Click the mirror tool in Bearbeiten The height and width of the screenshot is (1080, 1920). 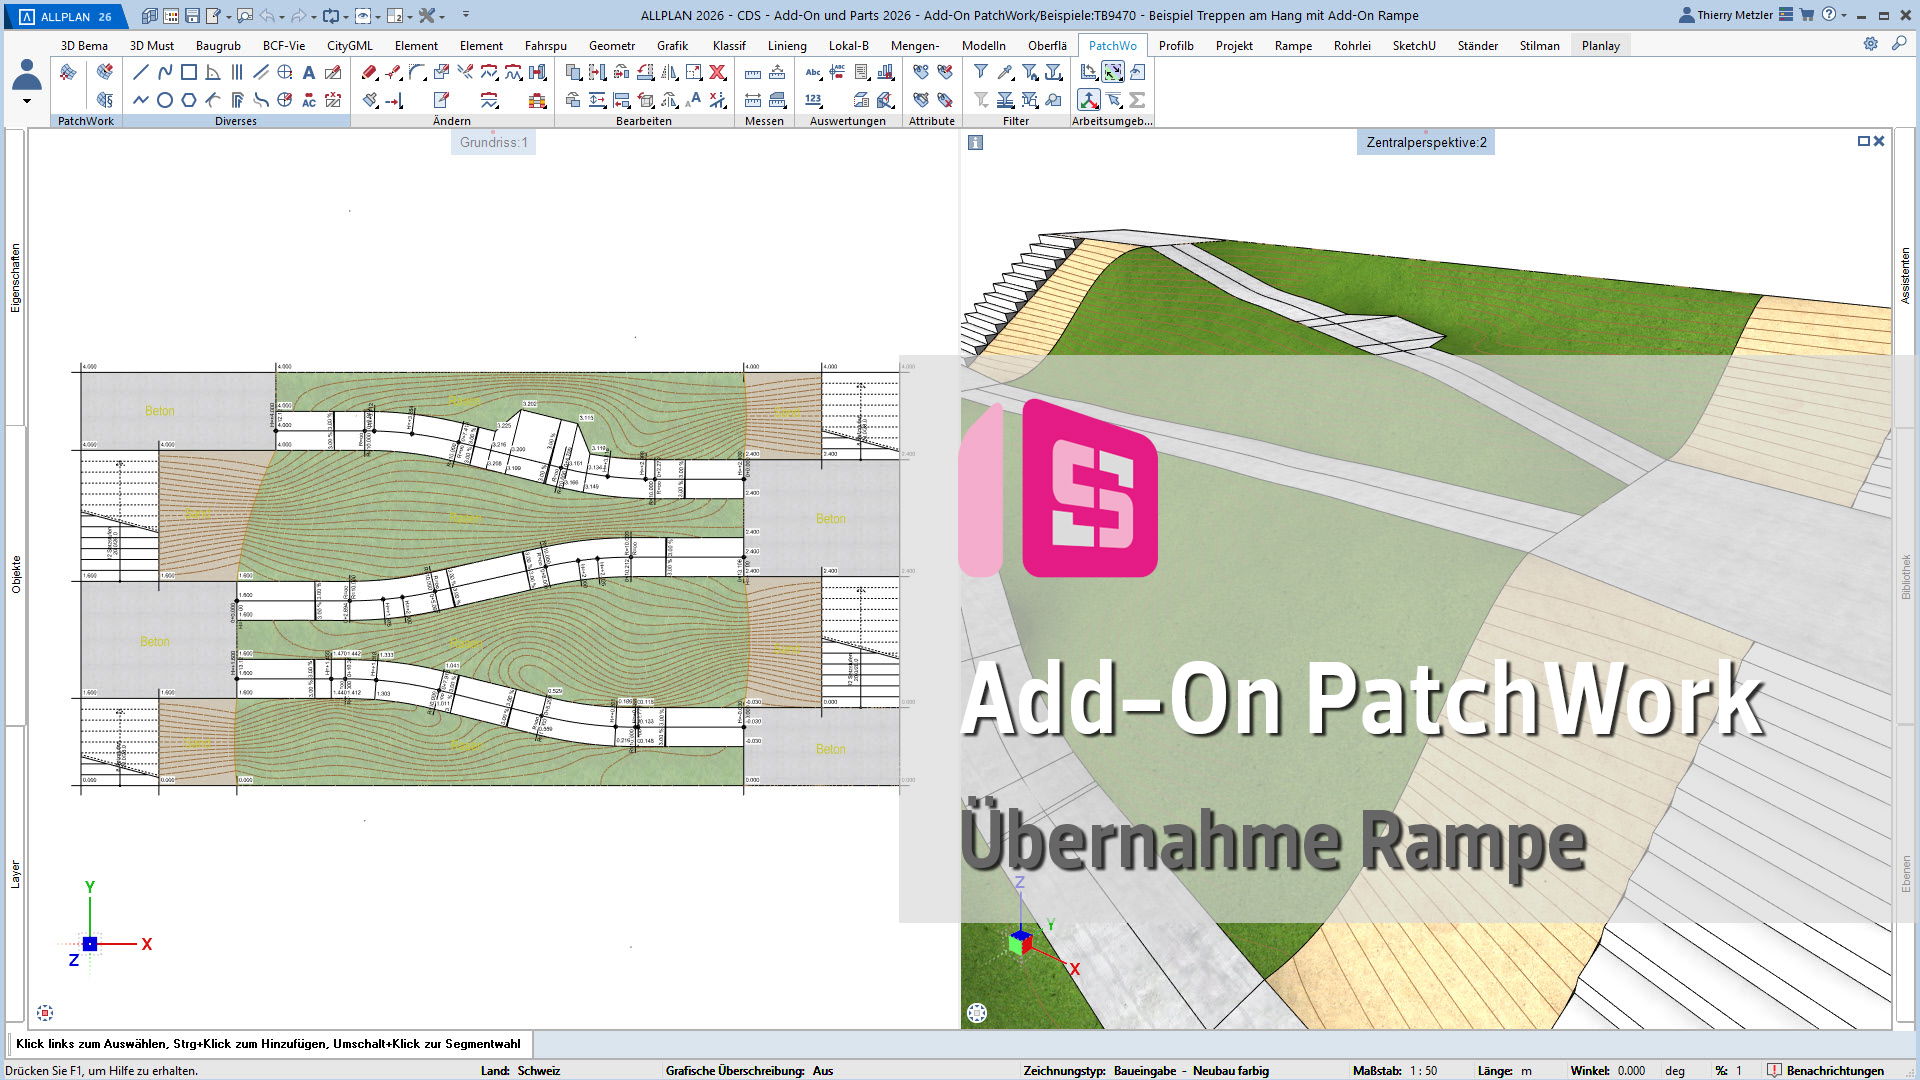(x=669, y=72)
